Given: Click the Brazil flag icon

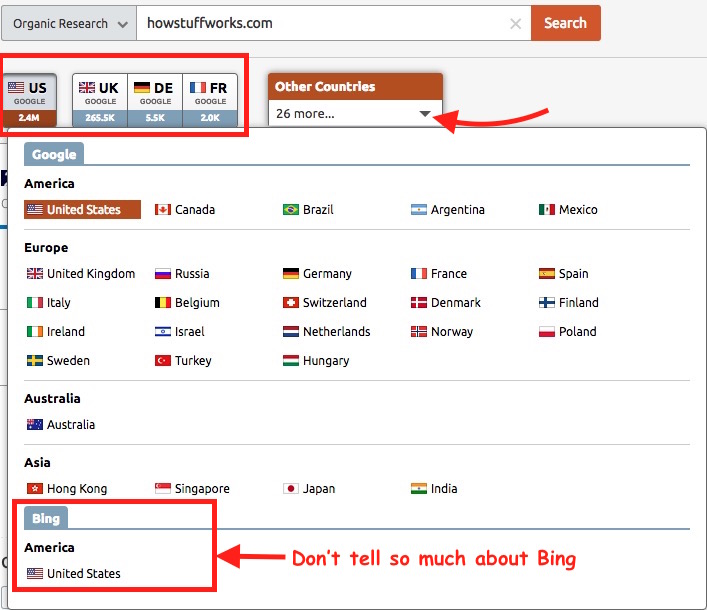Looking at the screenshot, I should pos(291,210).
